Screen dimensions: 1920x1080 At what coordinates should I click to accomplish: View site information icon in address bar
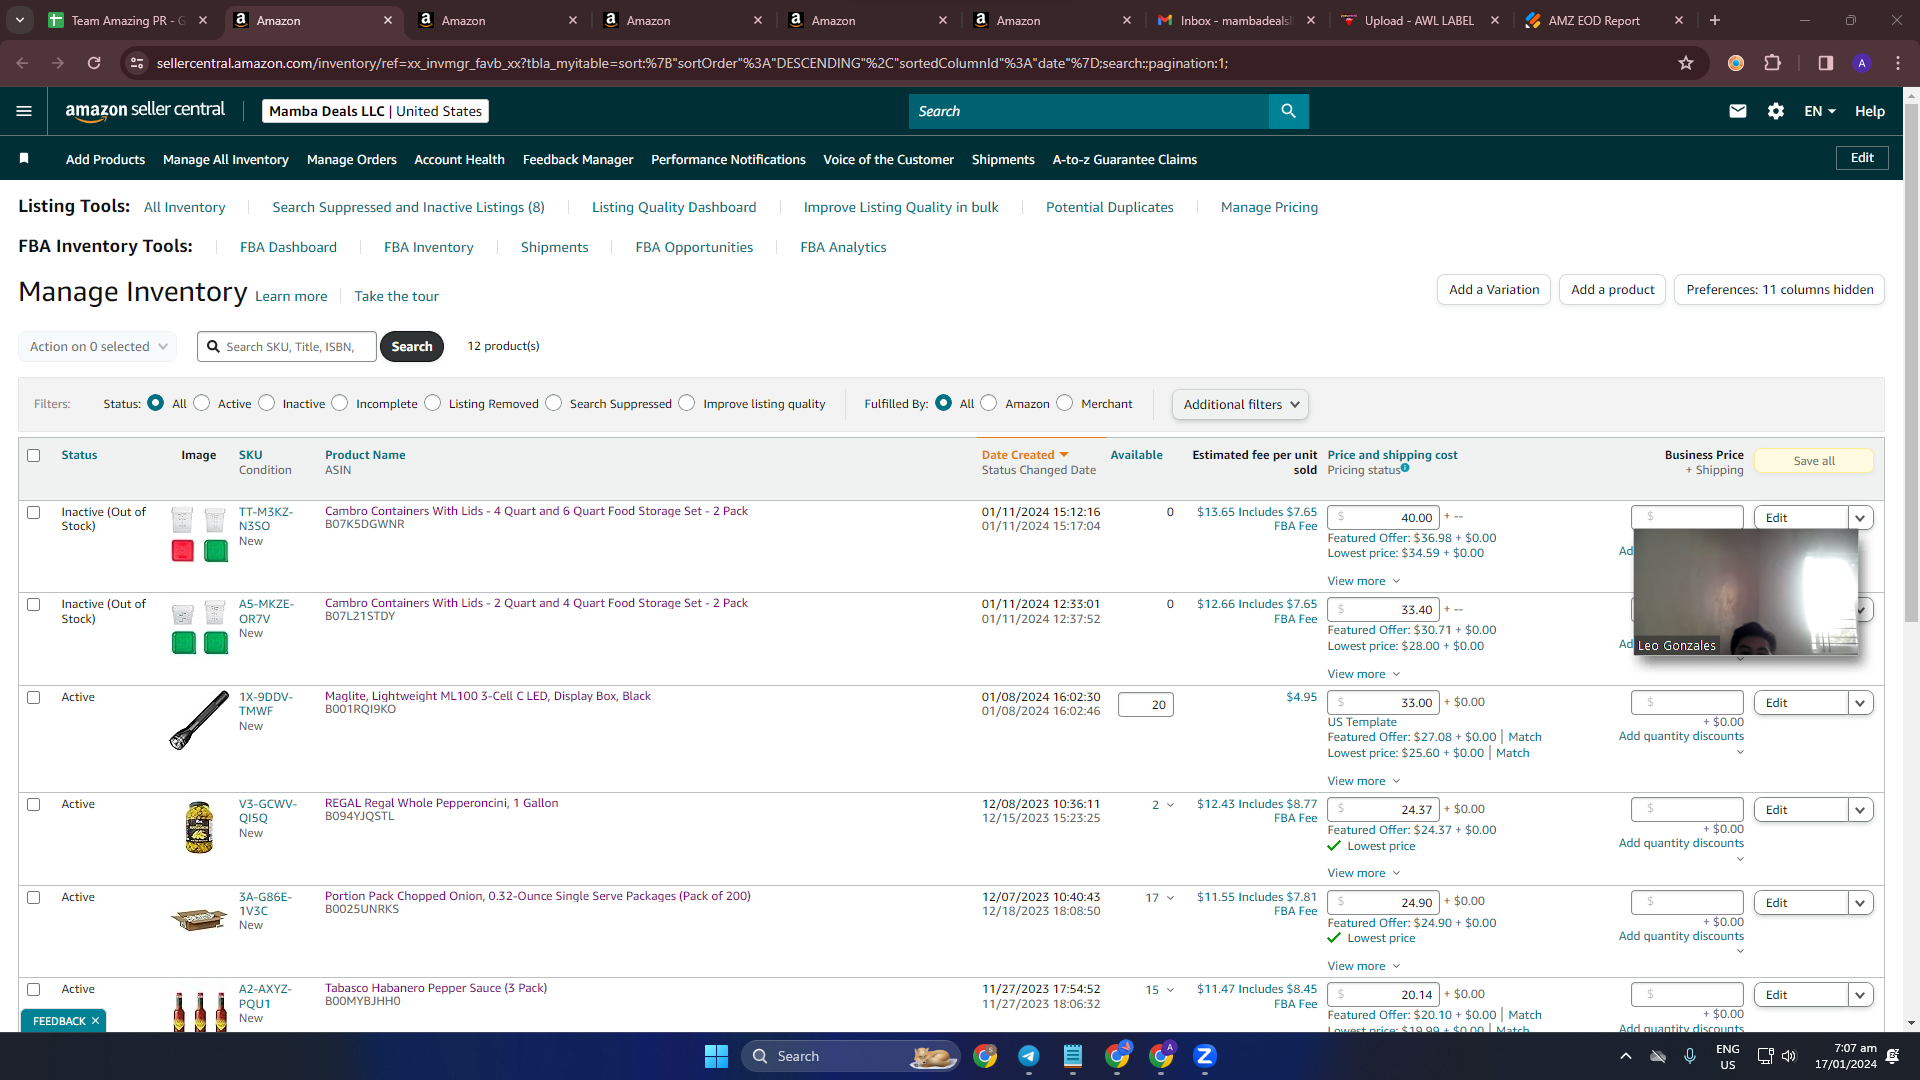[x=137, y=63]
